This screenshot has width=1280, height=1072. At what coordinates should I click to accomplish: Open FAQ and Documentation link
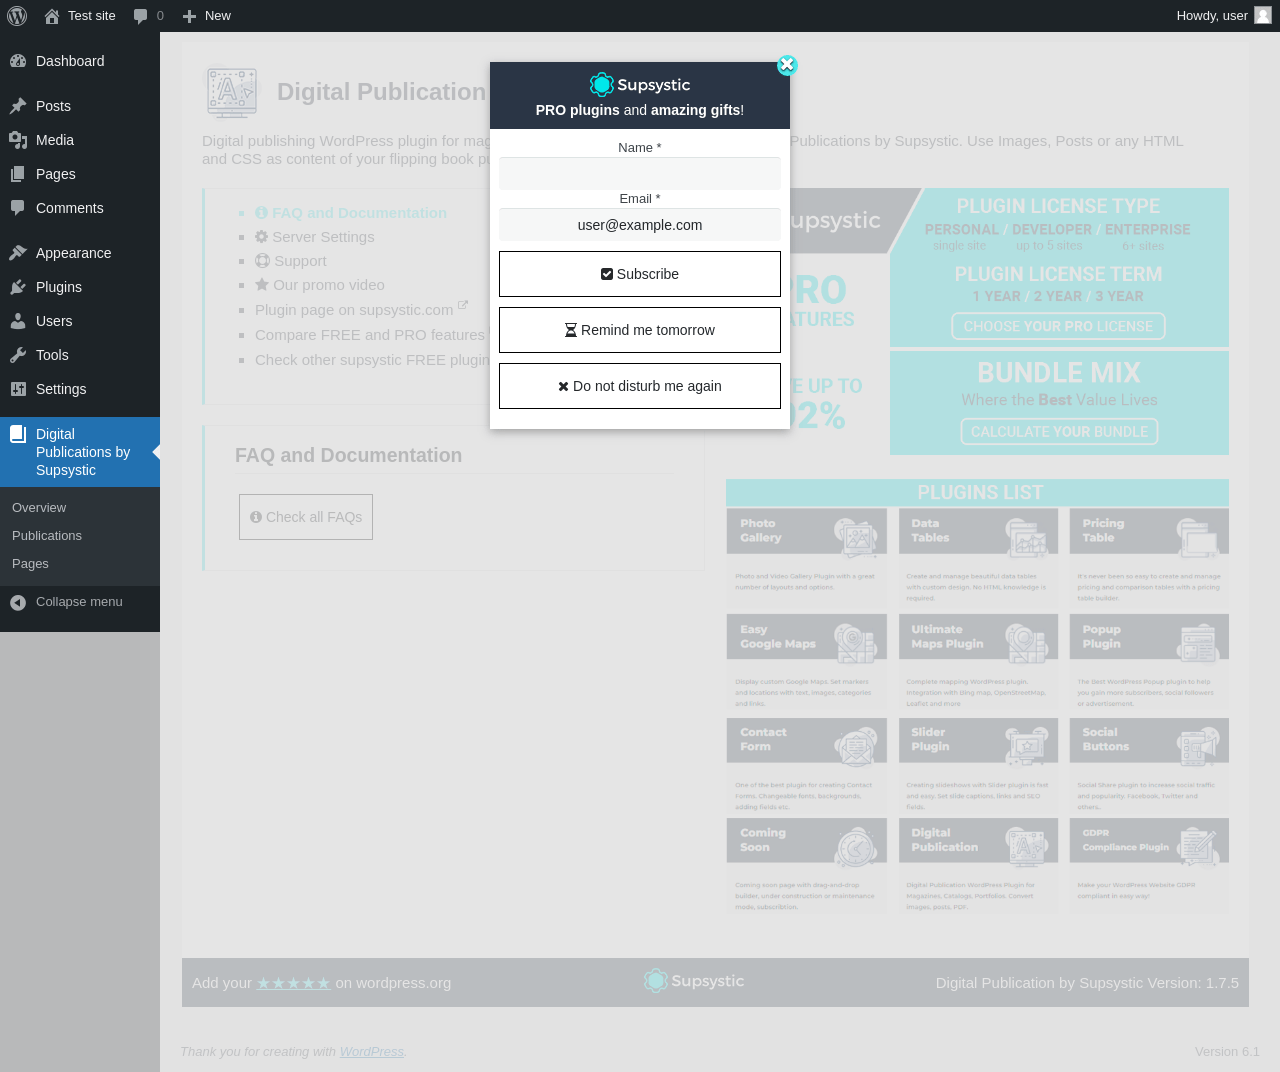(350, 213)
